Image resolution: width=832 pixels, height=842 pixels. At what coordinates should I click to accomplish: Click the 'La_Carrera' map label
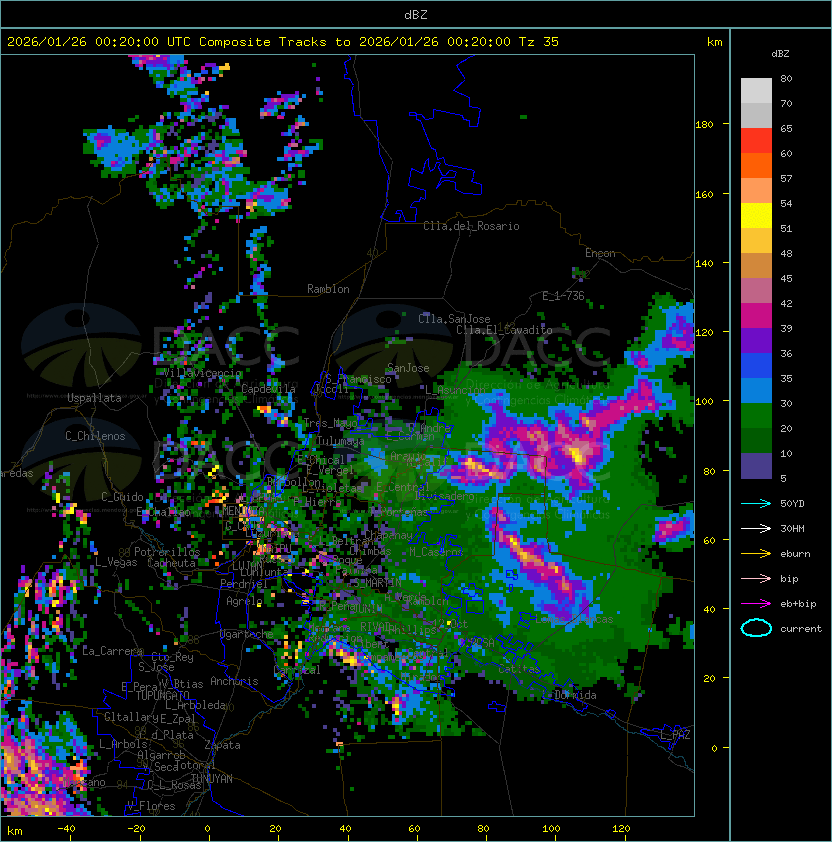(112, 651)
